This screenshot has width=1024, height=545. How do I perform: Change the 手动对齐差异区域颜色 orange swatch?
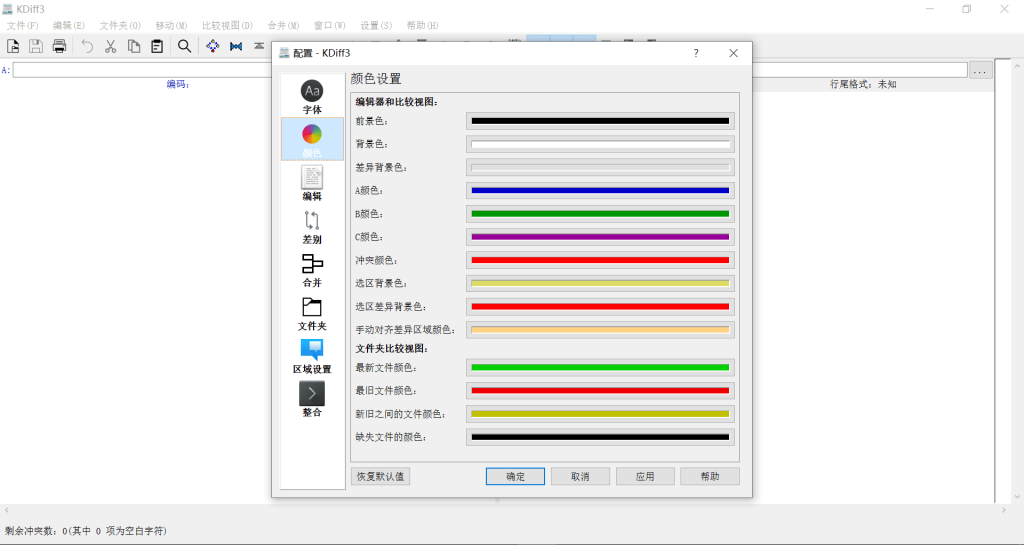point(600,330)
